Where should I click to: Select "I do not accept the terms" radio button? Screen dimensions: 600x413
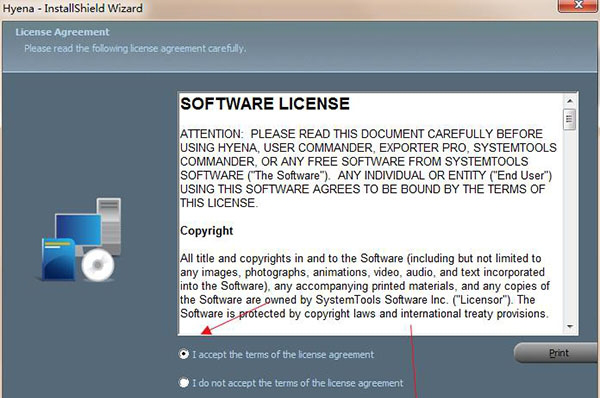(x=184, y=382)
